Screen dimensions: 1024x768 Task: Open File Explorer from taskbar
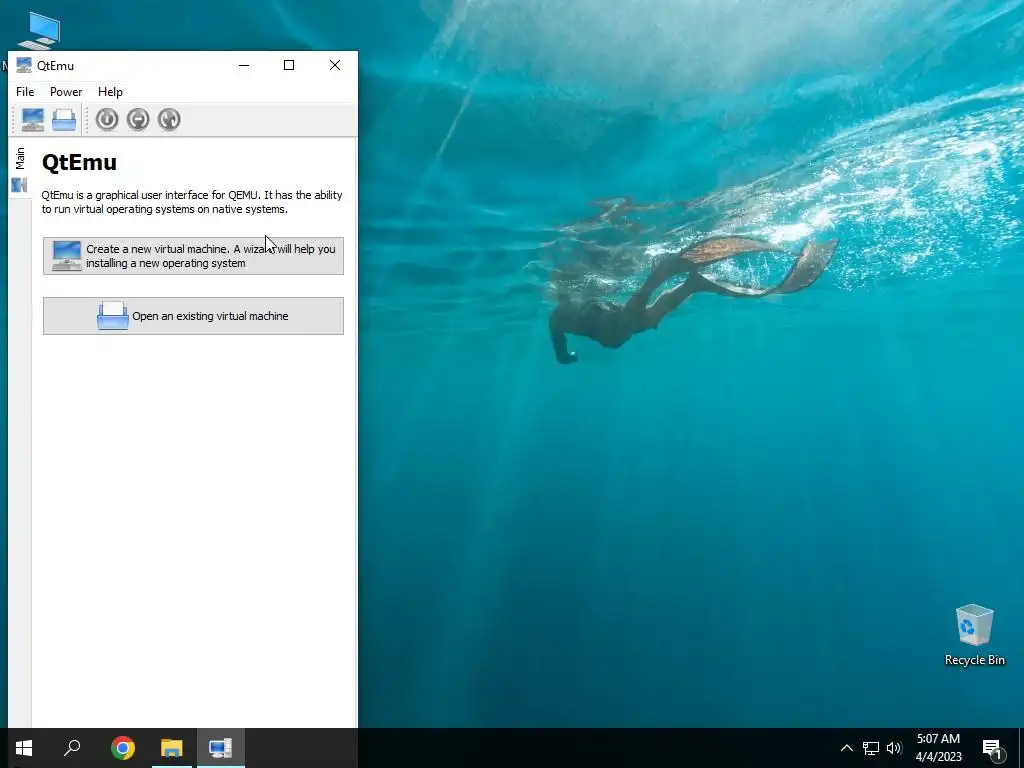[172, 748]
